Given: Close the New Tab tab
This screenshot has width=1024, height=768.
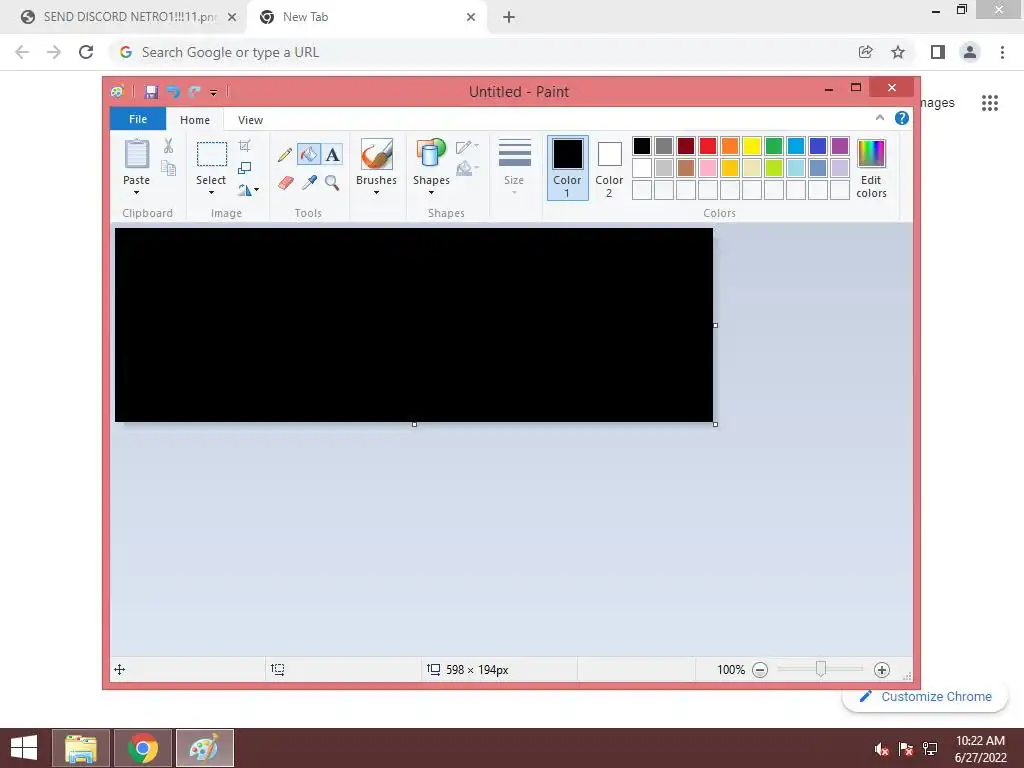Looking at the screenshot, I should pos(471,18).
